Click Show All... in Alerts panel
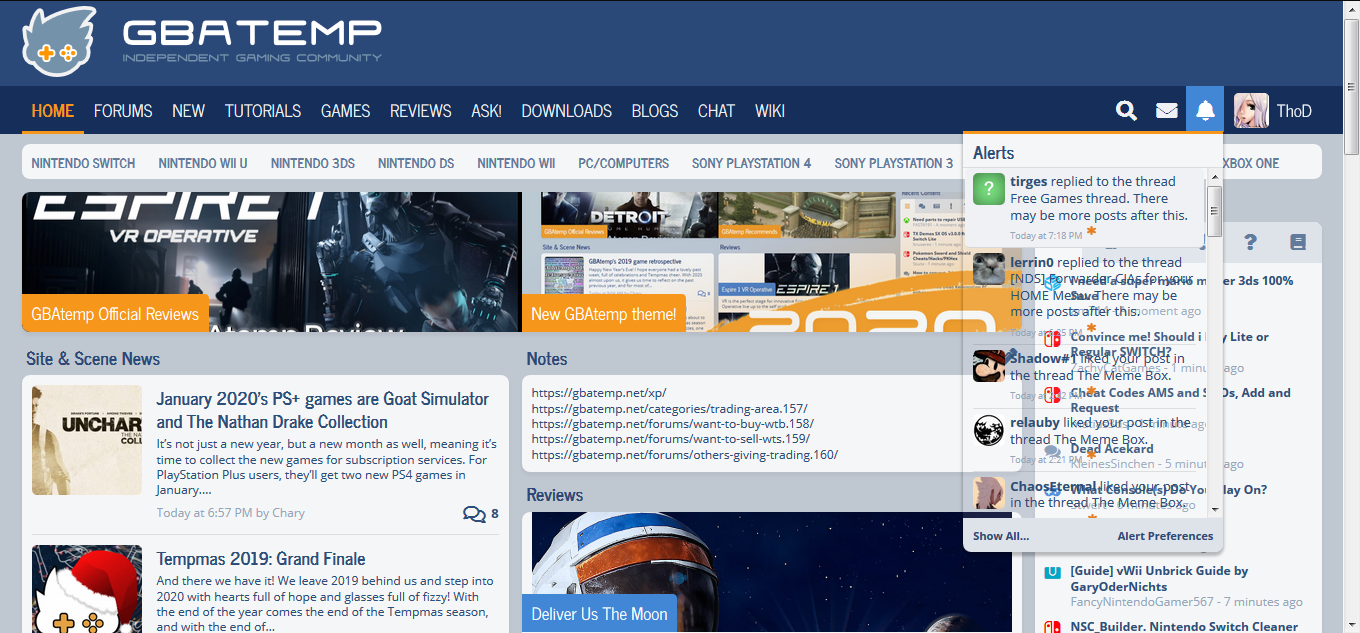This screenshot has height=633, width=1360. pyautogui.click(x=1001, y=536)
